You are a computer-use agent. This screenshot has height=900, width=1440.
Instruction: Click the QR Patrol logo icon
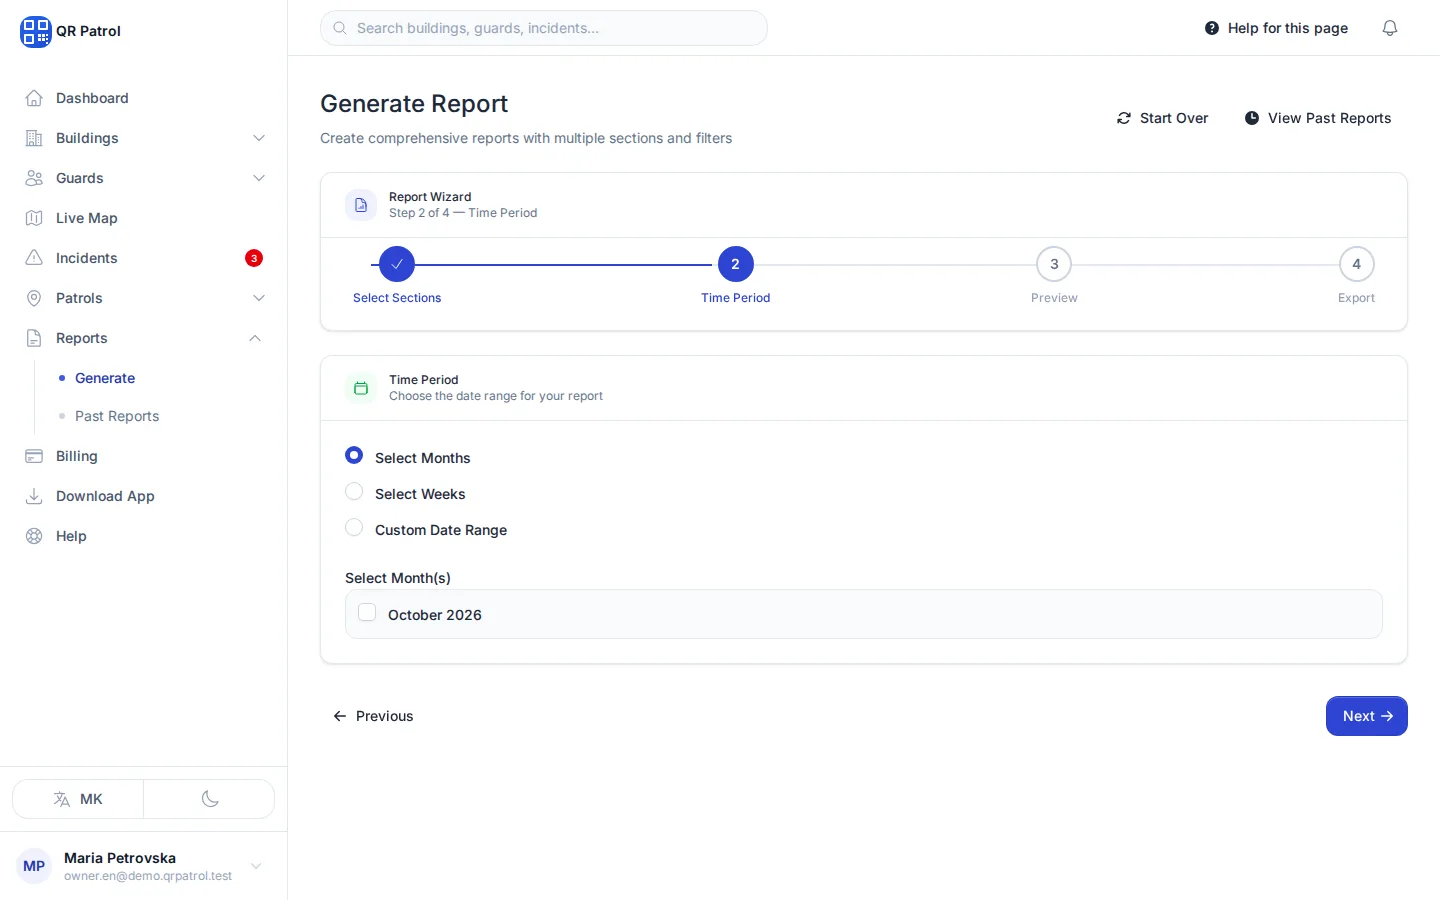(36, 31)
